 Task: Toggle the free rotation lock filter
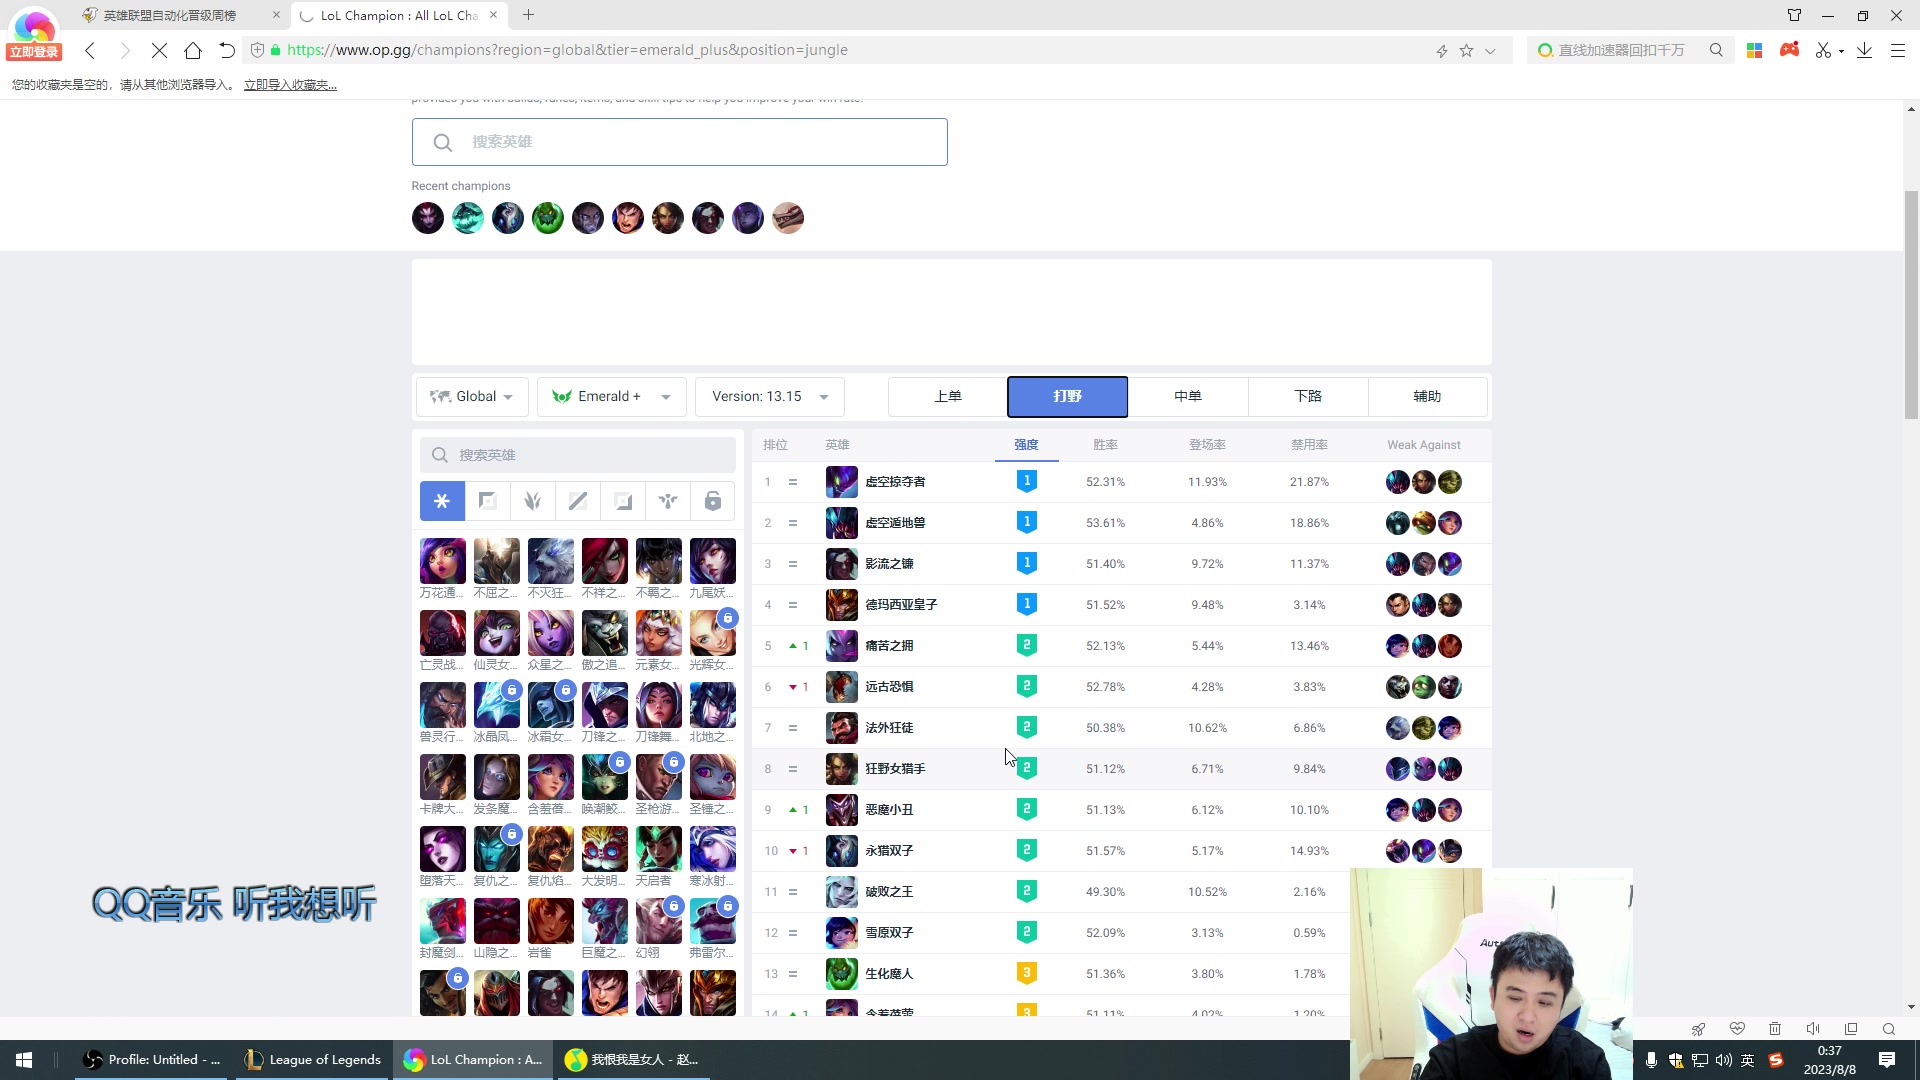713,501
